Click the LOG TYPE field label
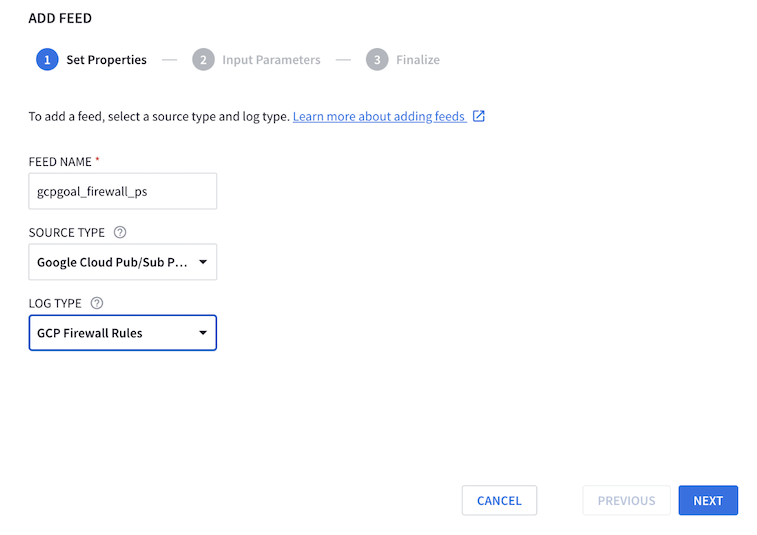The image size is (757, 535). [x=55, y=303]
